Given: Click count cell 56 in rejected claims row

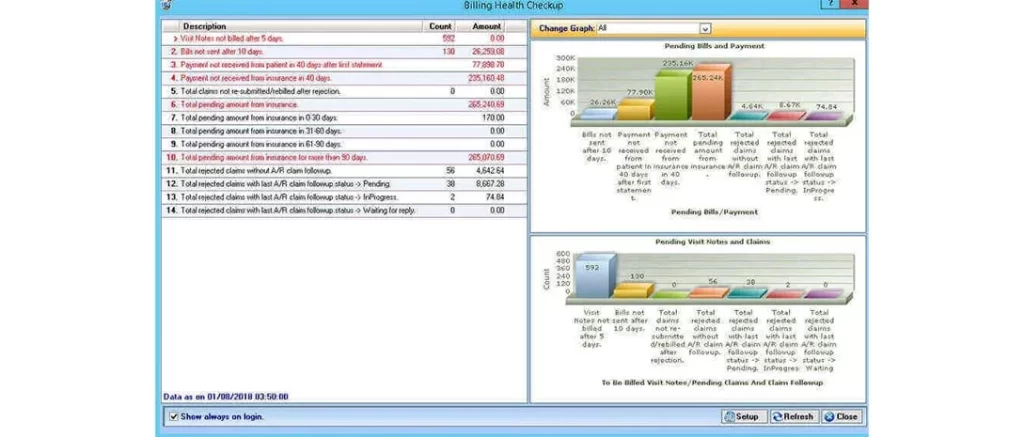Looking at the screenshot, I should [x=451, y=170].
